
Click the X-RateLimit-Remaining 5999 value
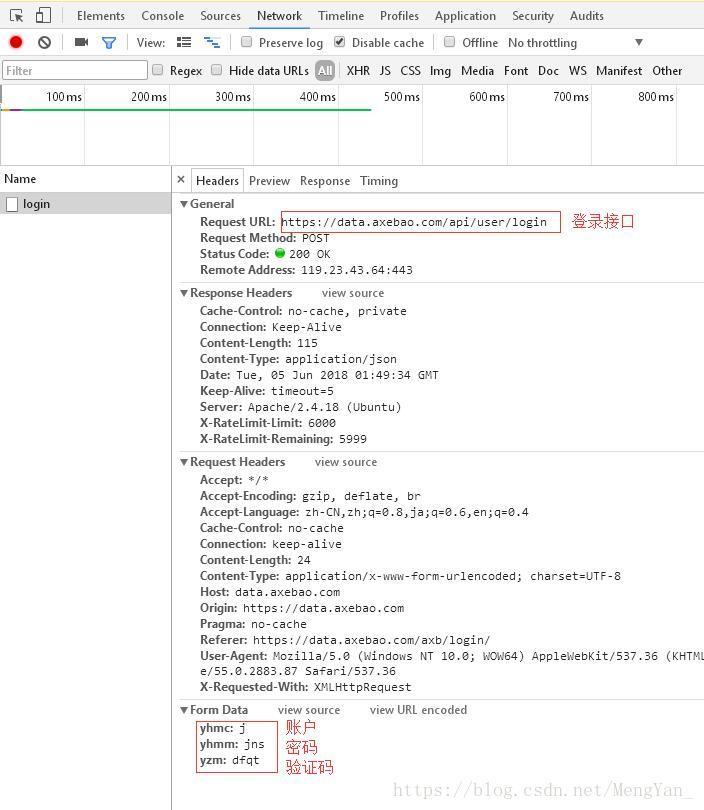click(x=353, y=439)
